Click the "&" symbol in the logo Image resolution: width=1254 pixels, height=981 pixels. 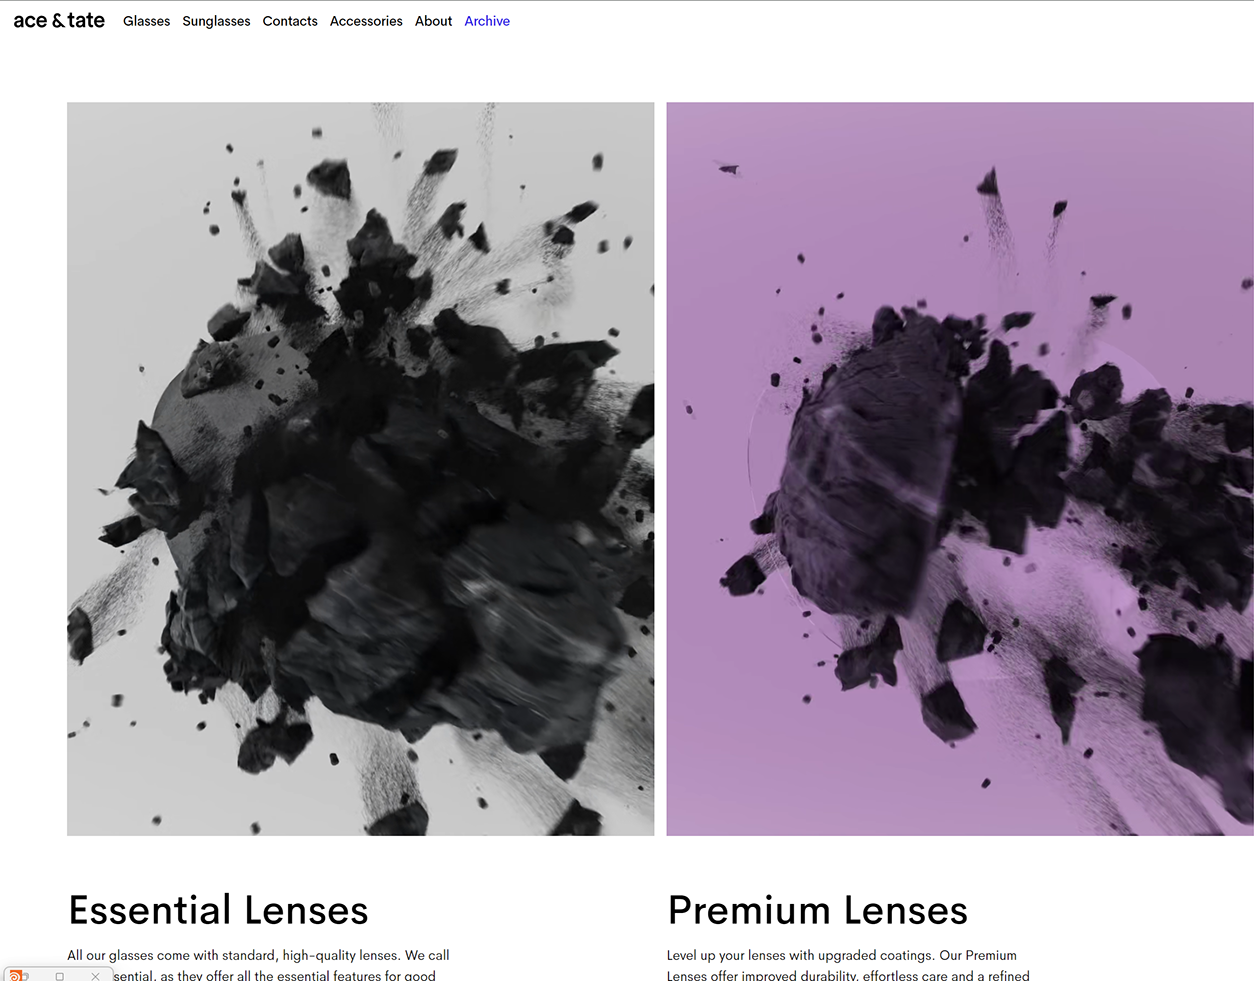58,21
